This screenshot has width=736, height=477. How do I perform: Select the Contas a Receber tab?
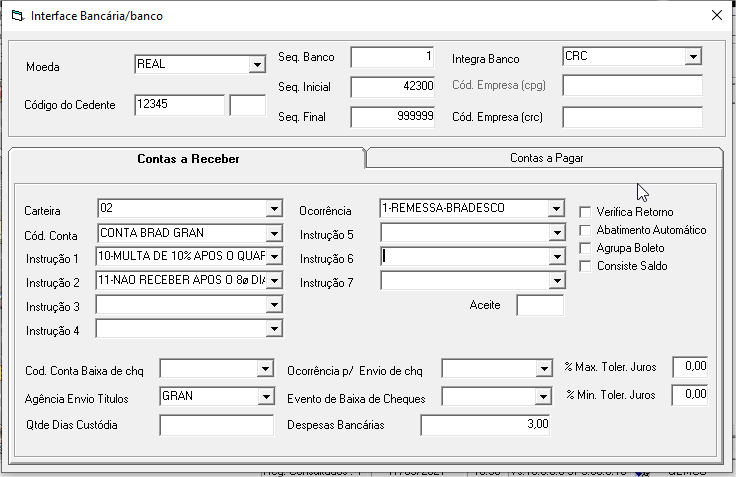pos(188,159)
